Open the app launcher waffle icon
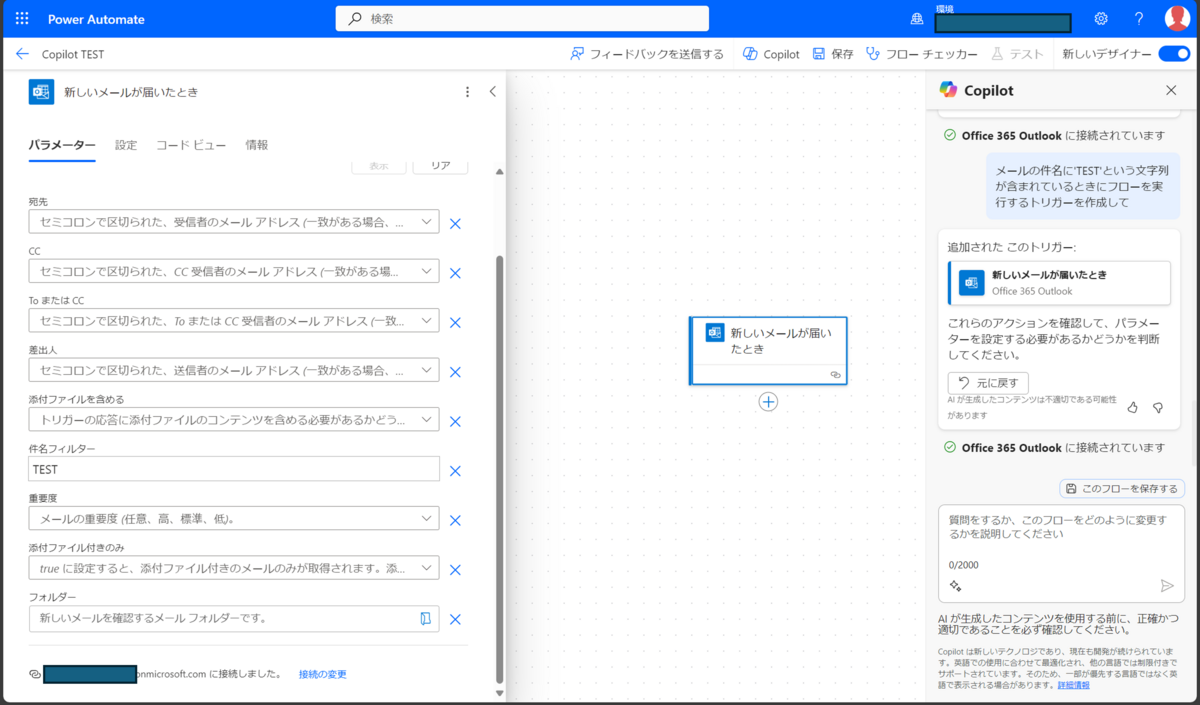Viewport: 1200px width, 705px height. [23, 19]
